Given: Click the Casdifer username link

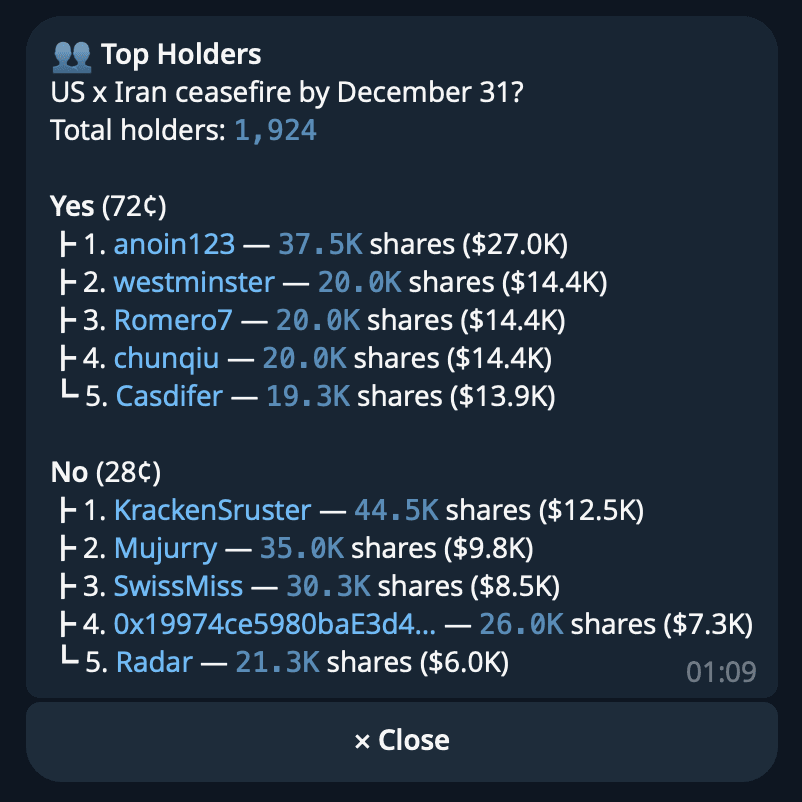Looking at the screenshot, I should tap(169, 395).
